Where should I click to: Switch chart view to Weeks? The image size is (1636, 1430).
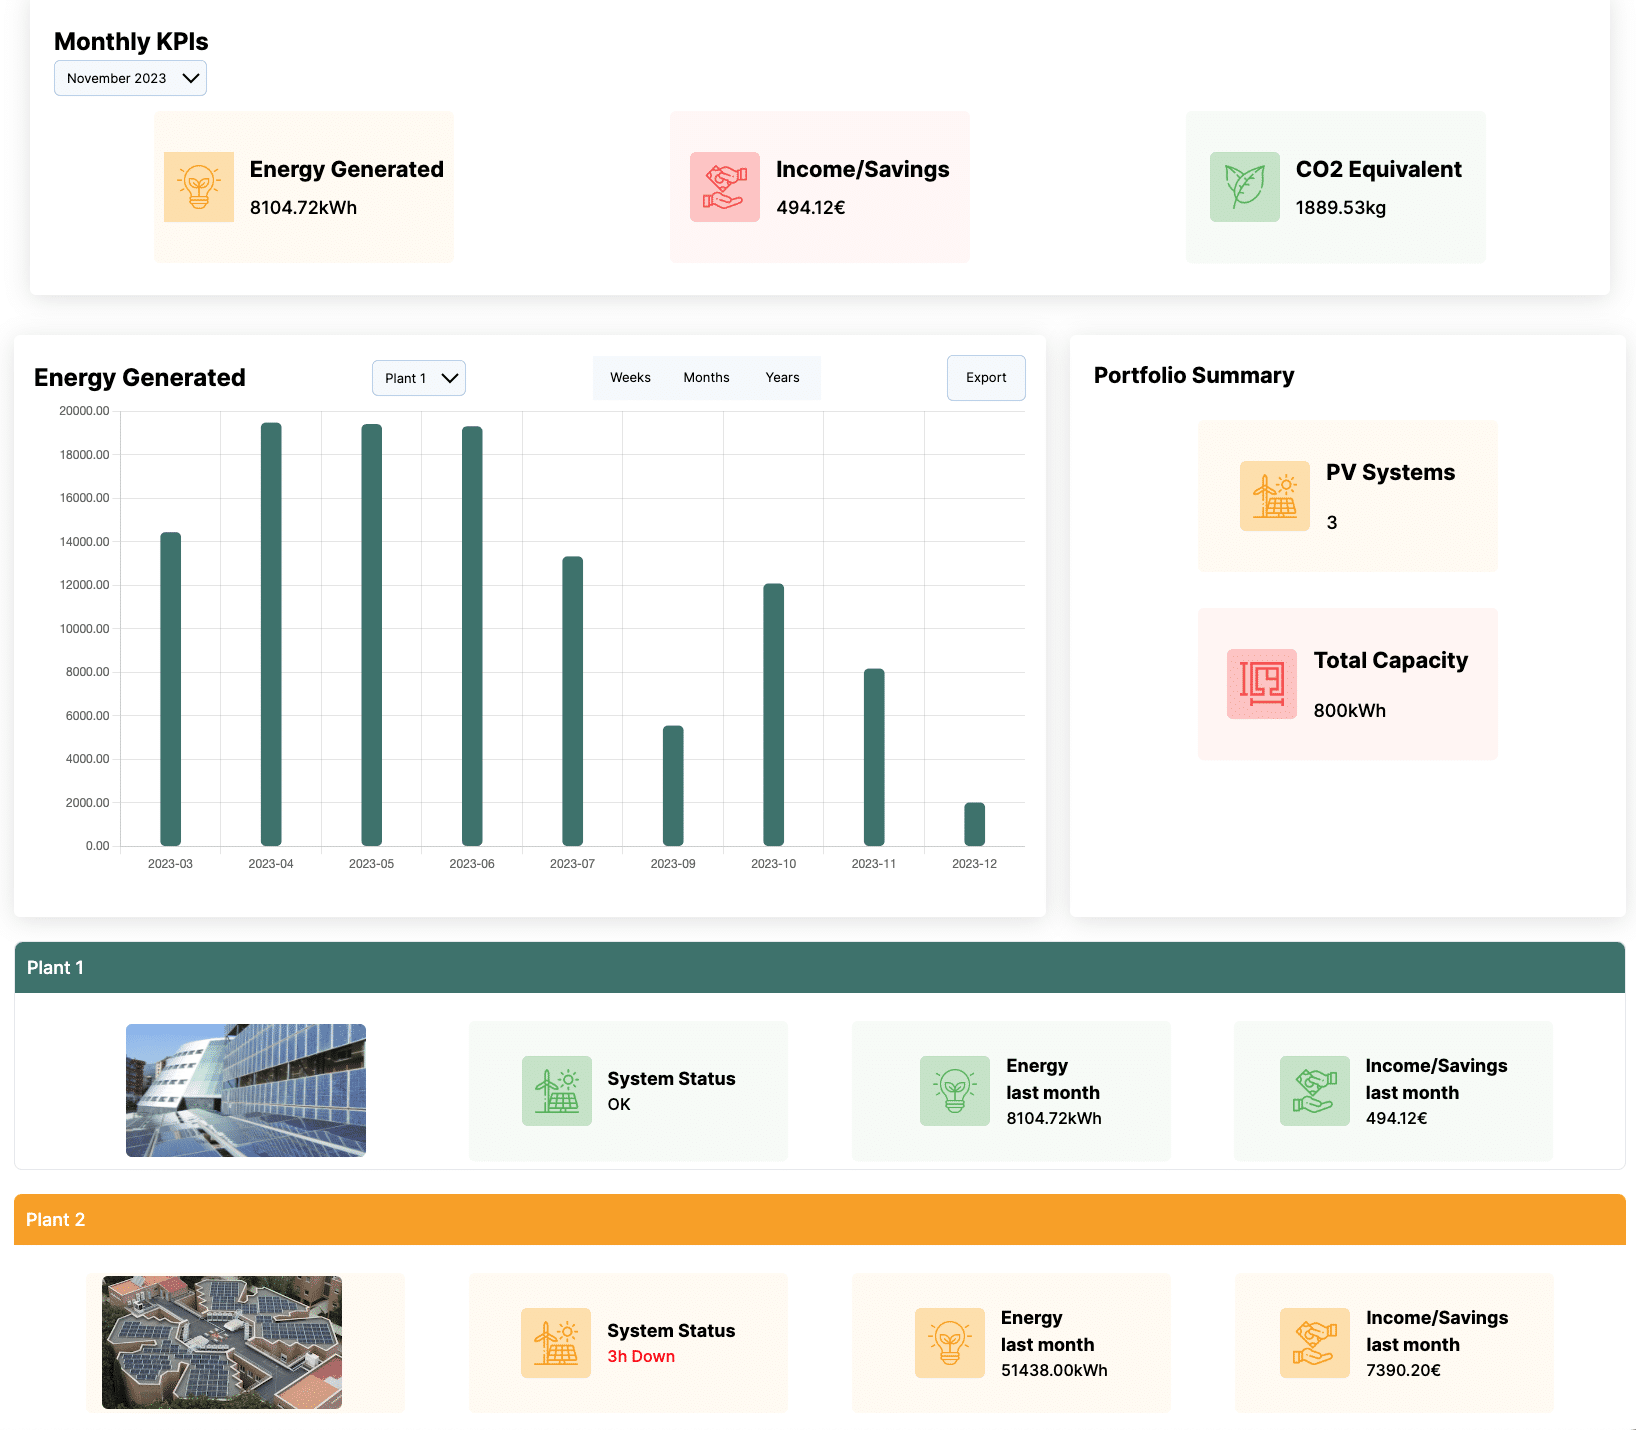coord(630,378)
